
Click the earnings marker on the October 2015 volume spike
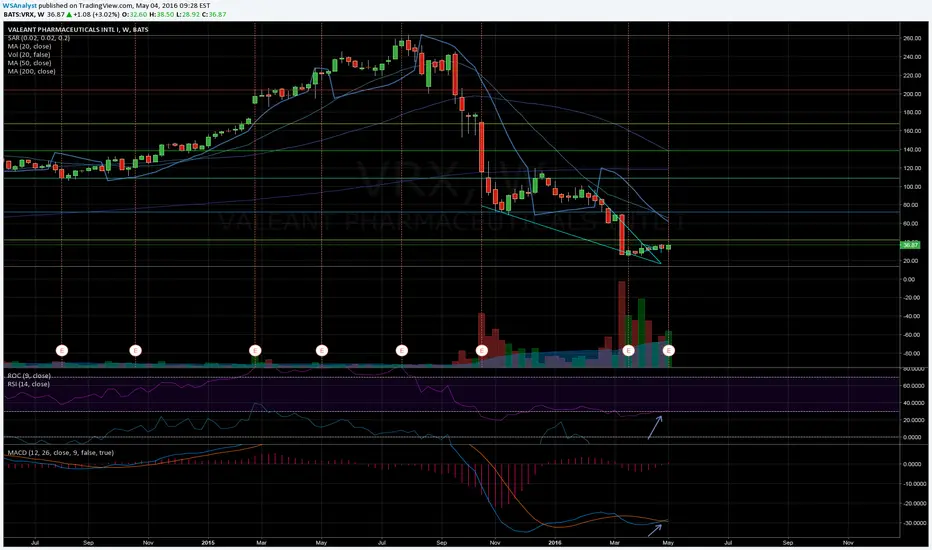pyautogui.click(x=482, y=350)
